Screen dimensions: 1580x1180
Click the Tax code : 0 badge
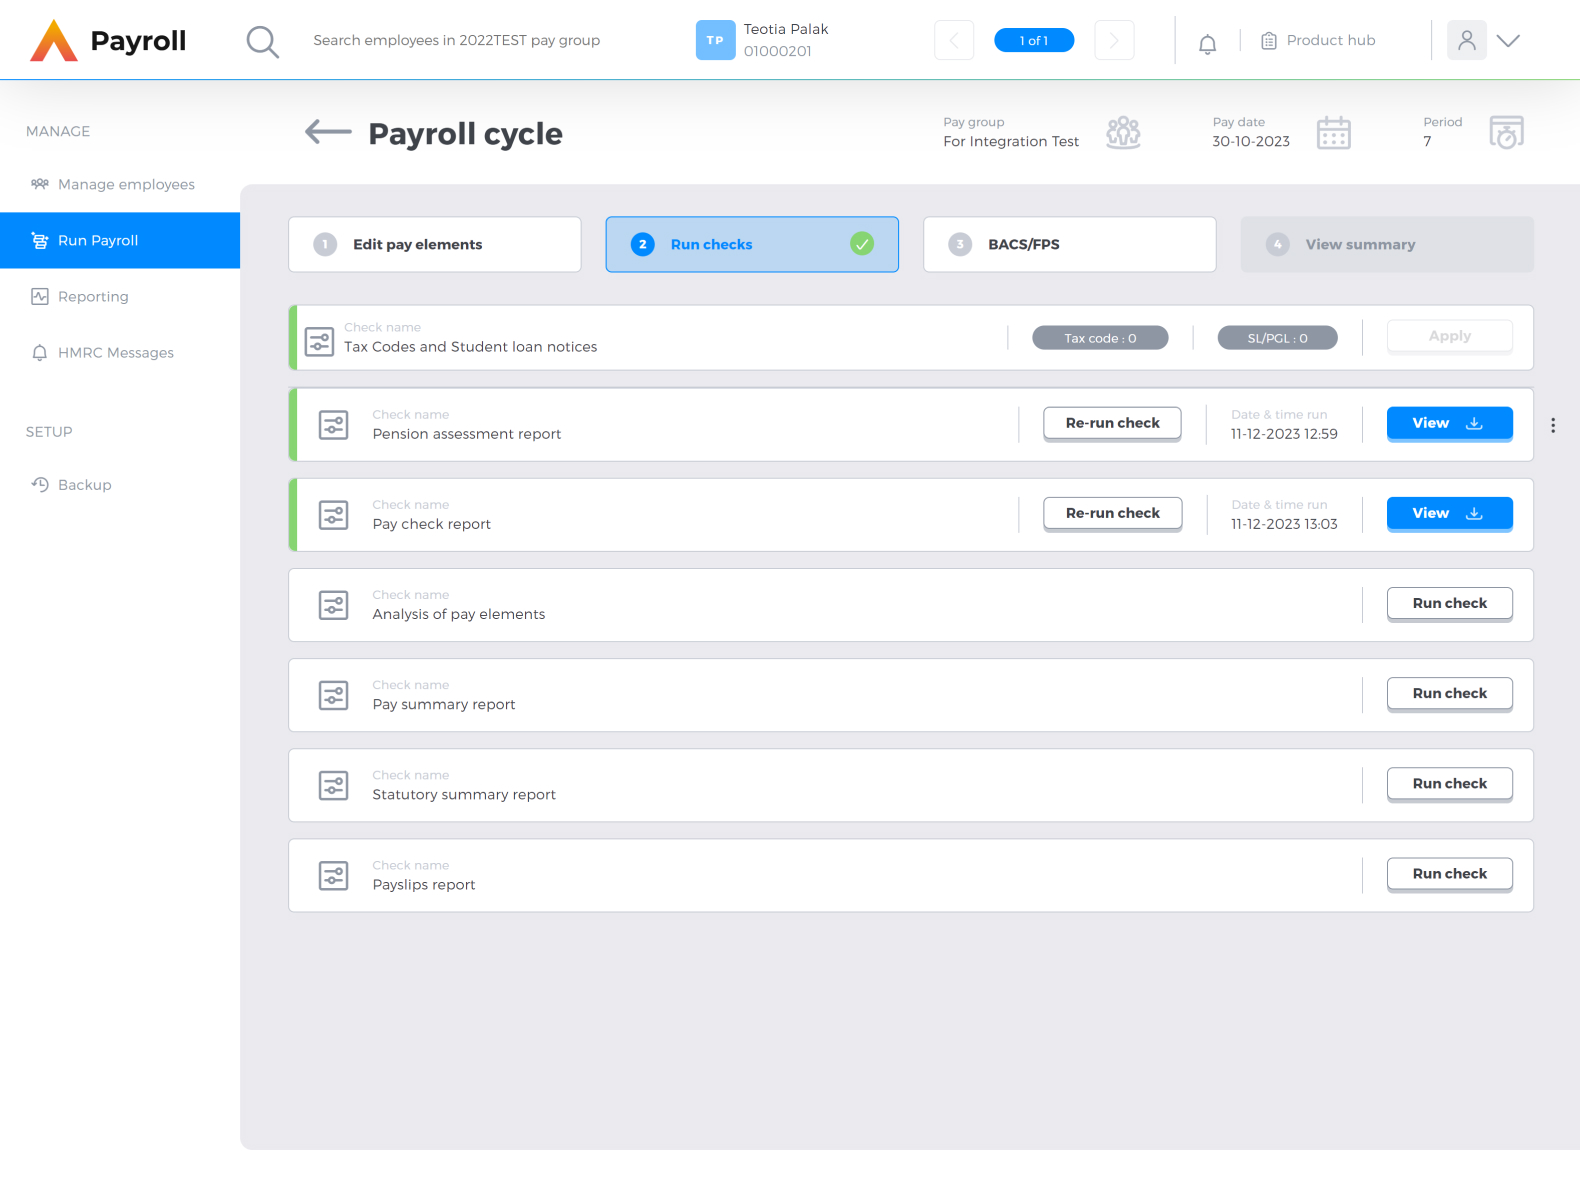pyautogui.click(x=1100, y=338)
